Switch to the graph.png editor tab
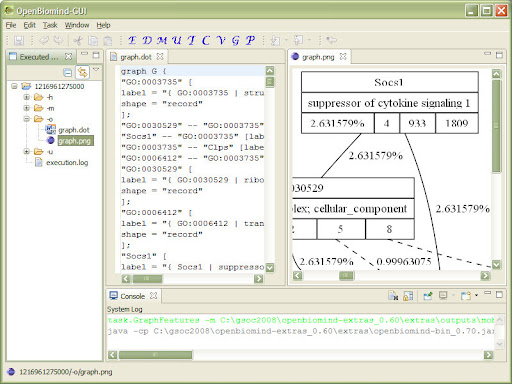 click(x=318, y=57)
